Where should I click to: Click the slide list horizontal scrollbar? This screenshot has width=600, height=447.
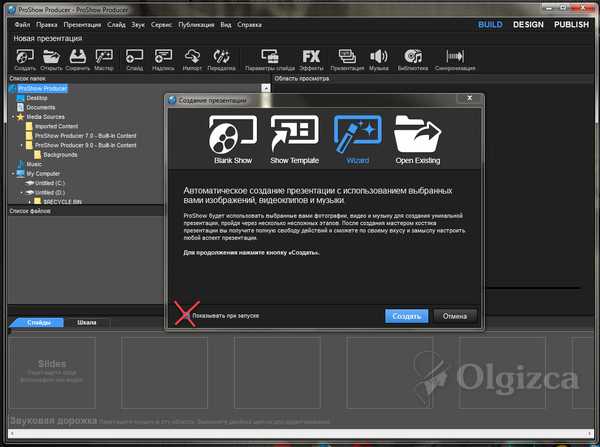point(300,433)
